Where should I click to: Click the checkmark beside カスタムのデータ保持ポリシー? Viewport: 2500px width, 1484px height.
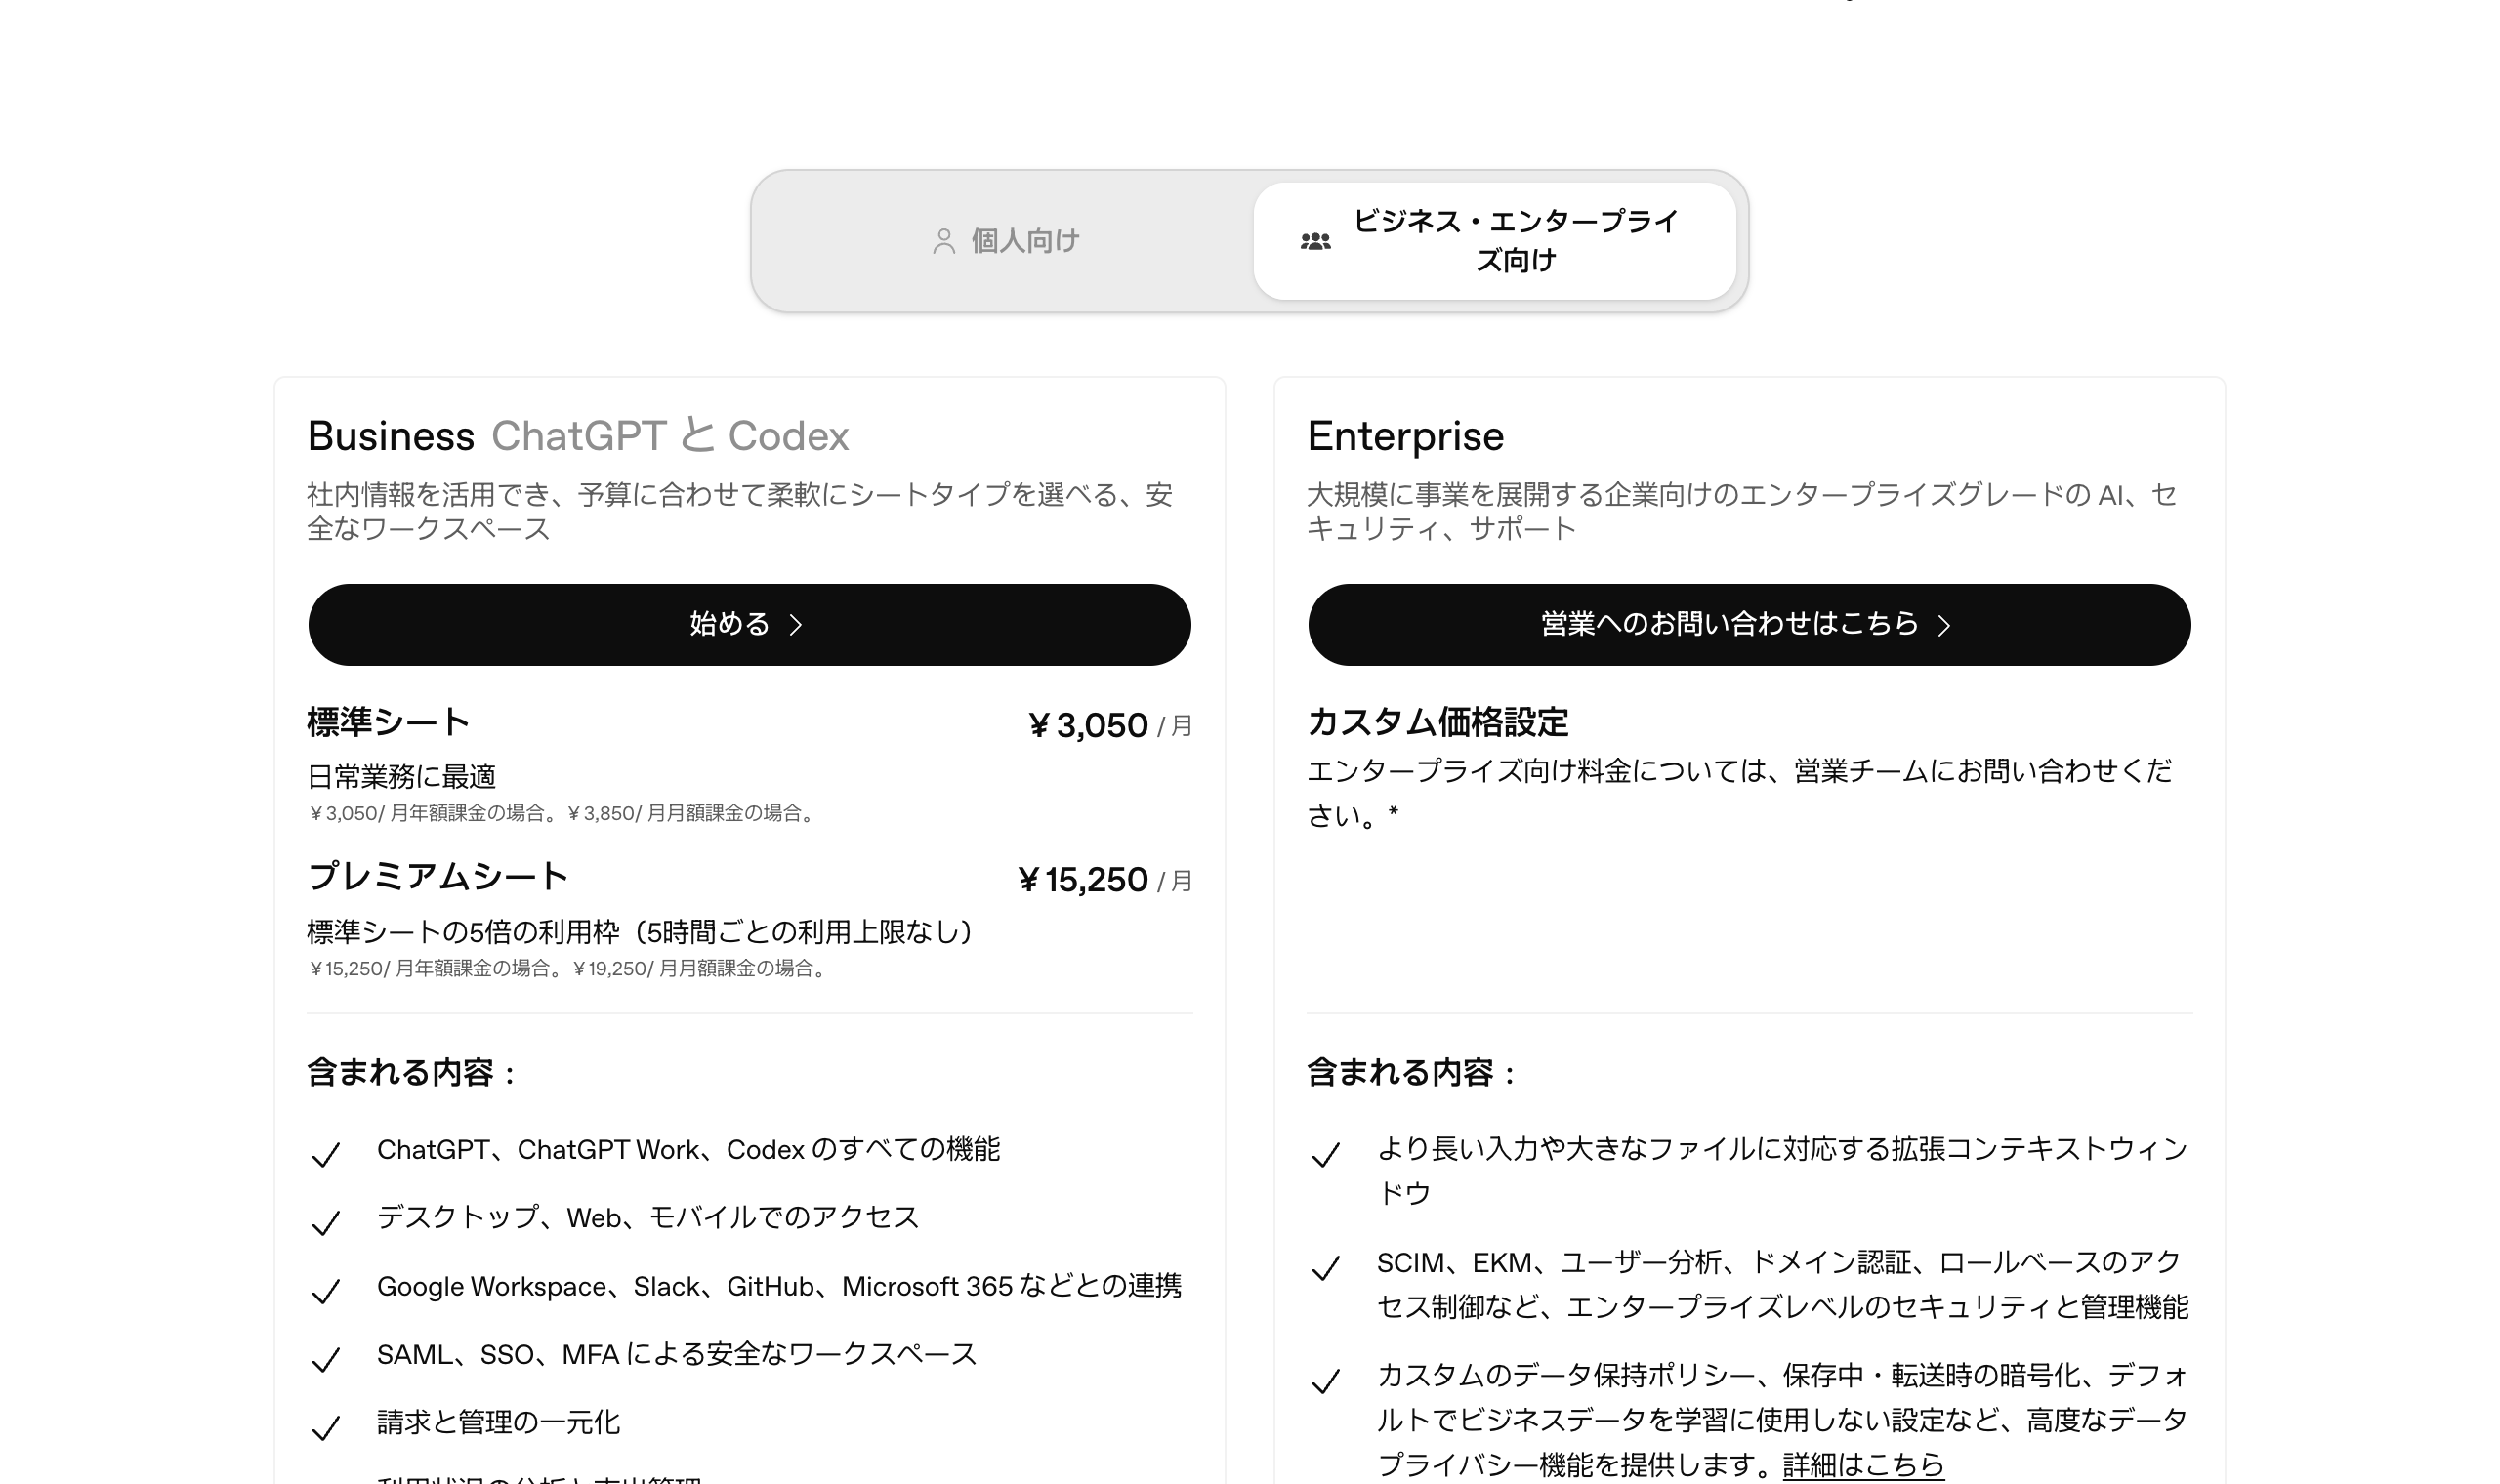click(1325, 1382)
